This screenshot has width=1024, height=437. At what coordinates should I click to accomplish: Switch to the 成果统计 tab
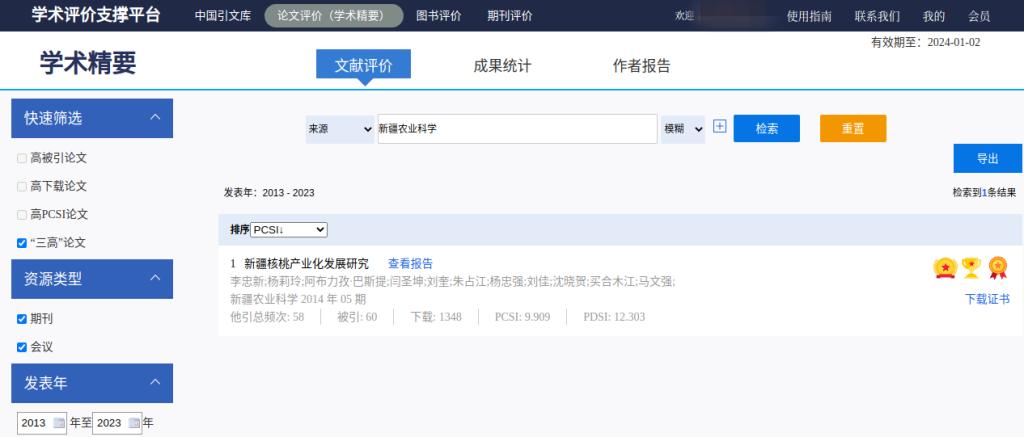(502, 66)
